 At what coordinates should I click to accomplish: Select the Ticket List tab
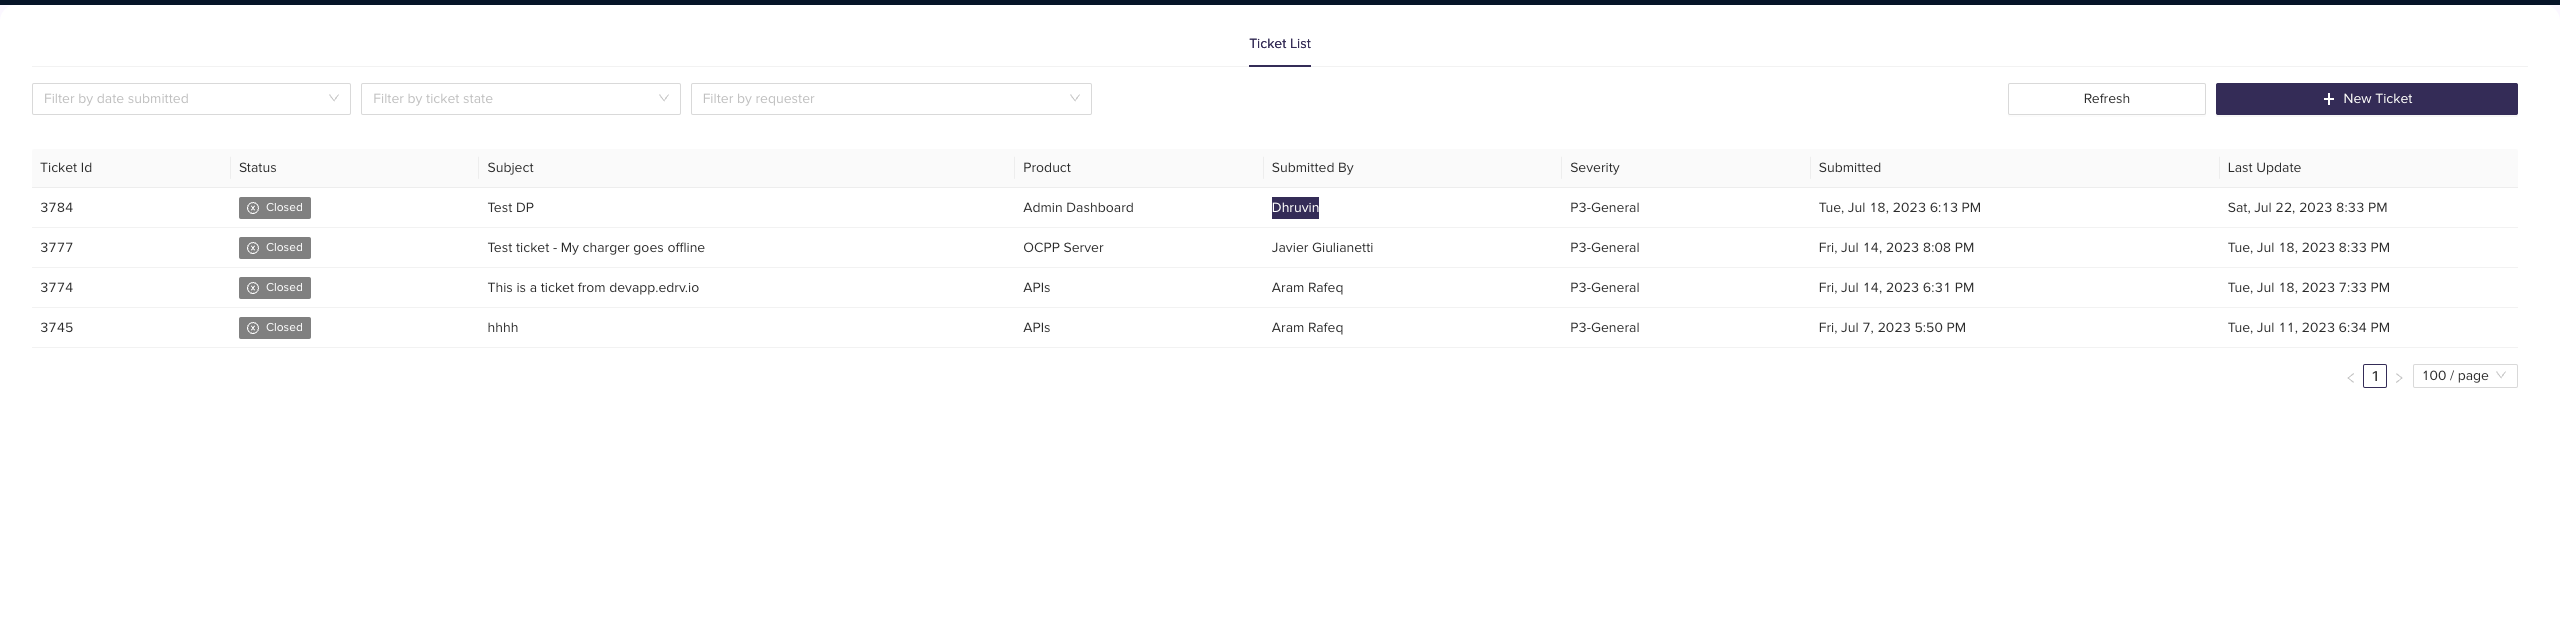click(1279, 44)
